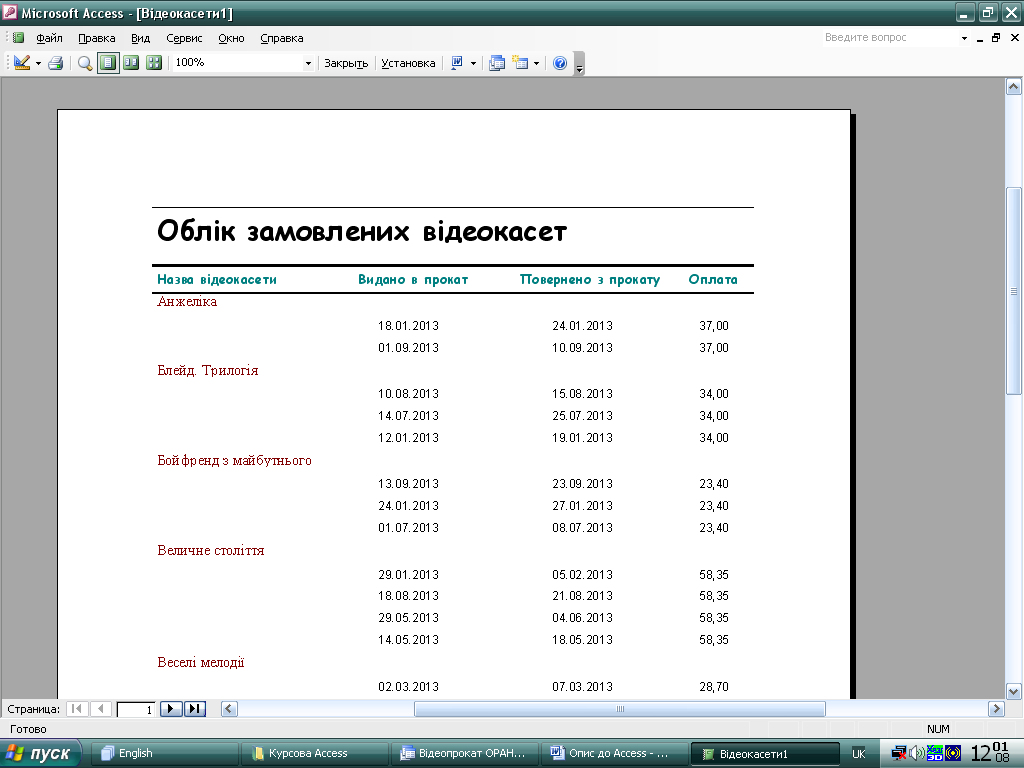Click the Закрыть button
The height and width of the screenshot is (768, 1024).
[346, 63]
